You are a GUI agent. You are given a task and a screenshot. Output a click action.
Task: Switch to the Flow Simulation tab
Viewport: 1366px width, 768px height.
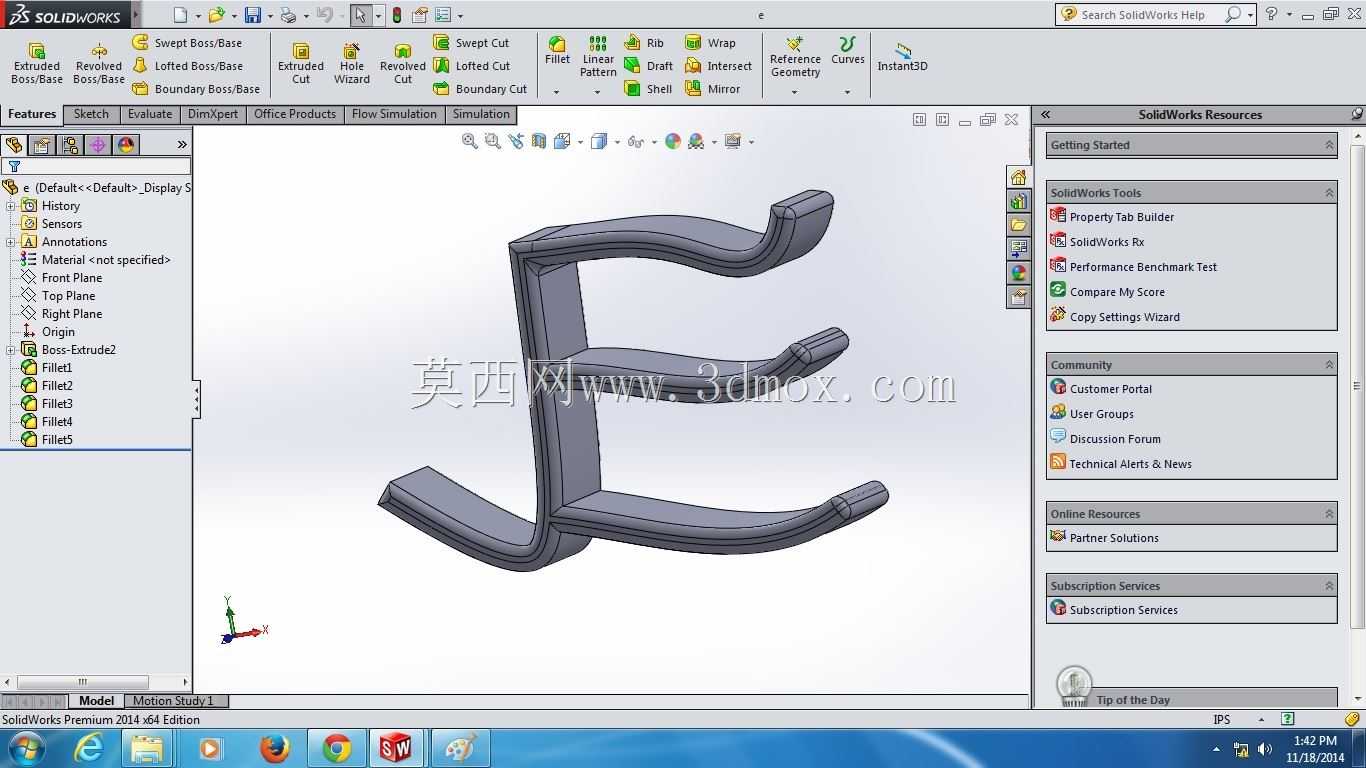394,114
